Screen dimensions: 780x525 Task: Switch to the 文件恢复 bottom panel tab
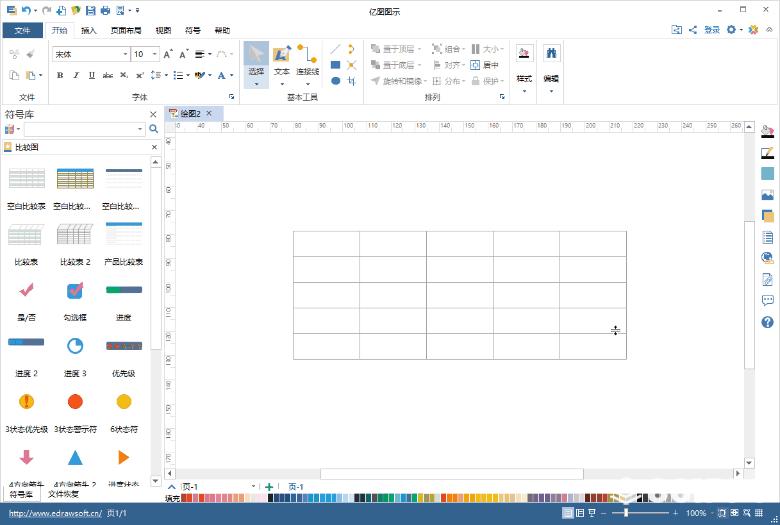(63, 494)
